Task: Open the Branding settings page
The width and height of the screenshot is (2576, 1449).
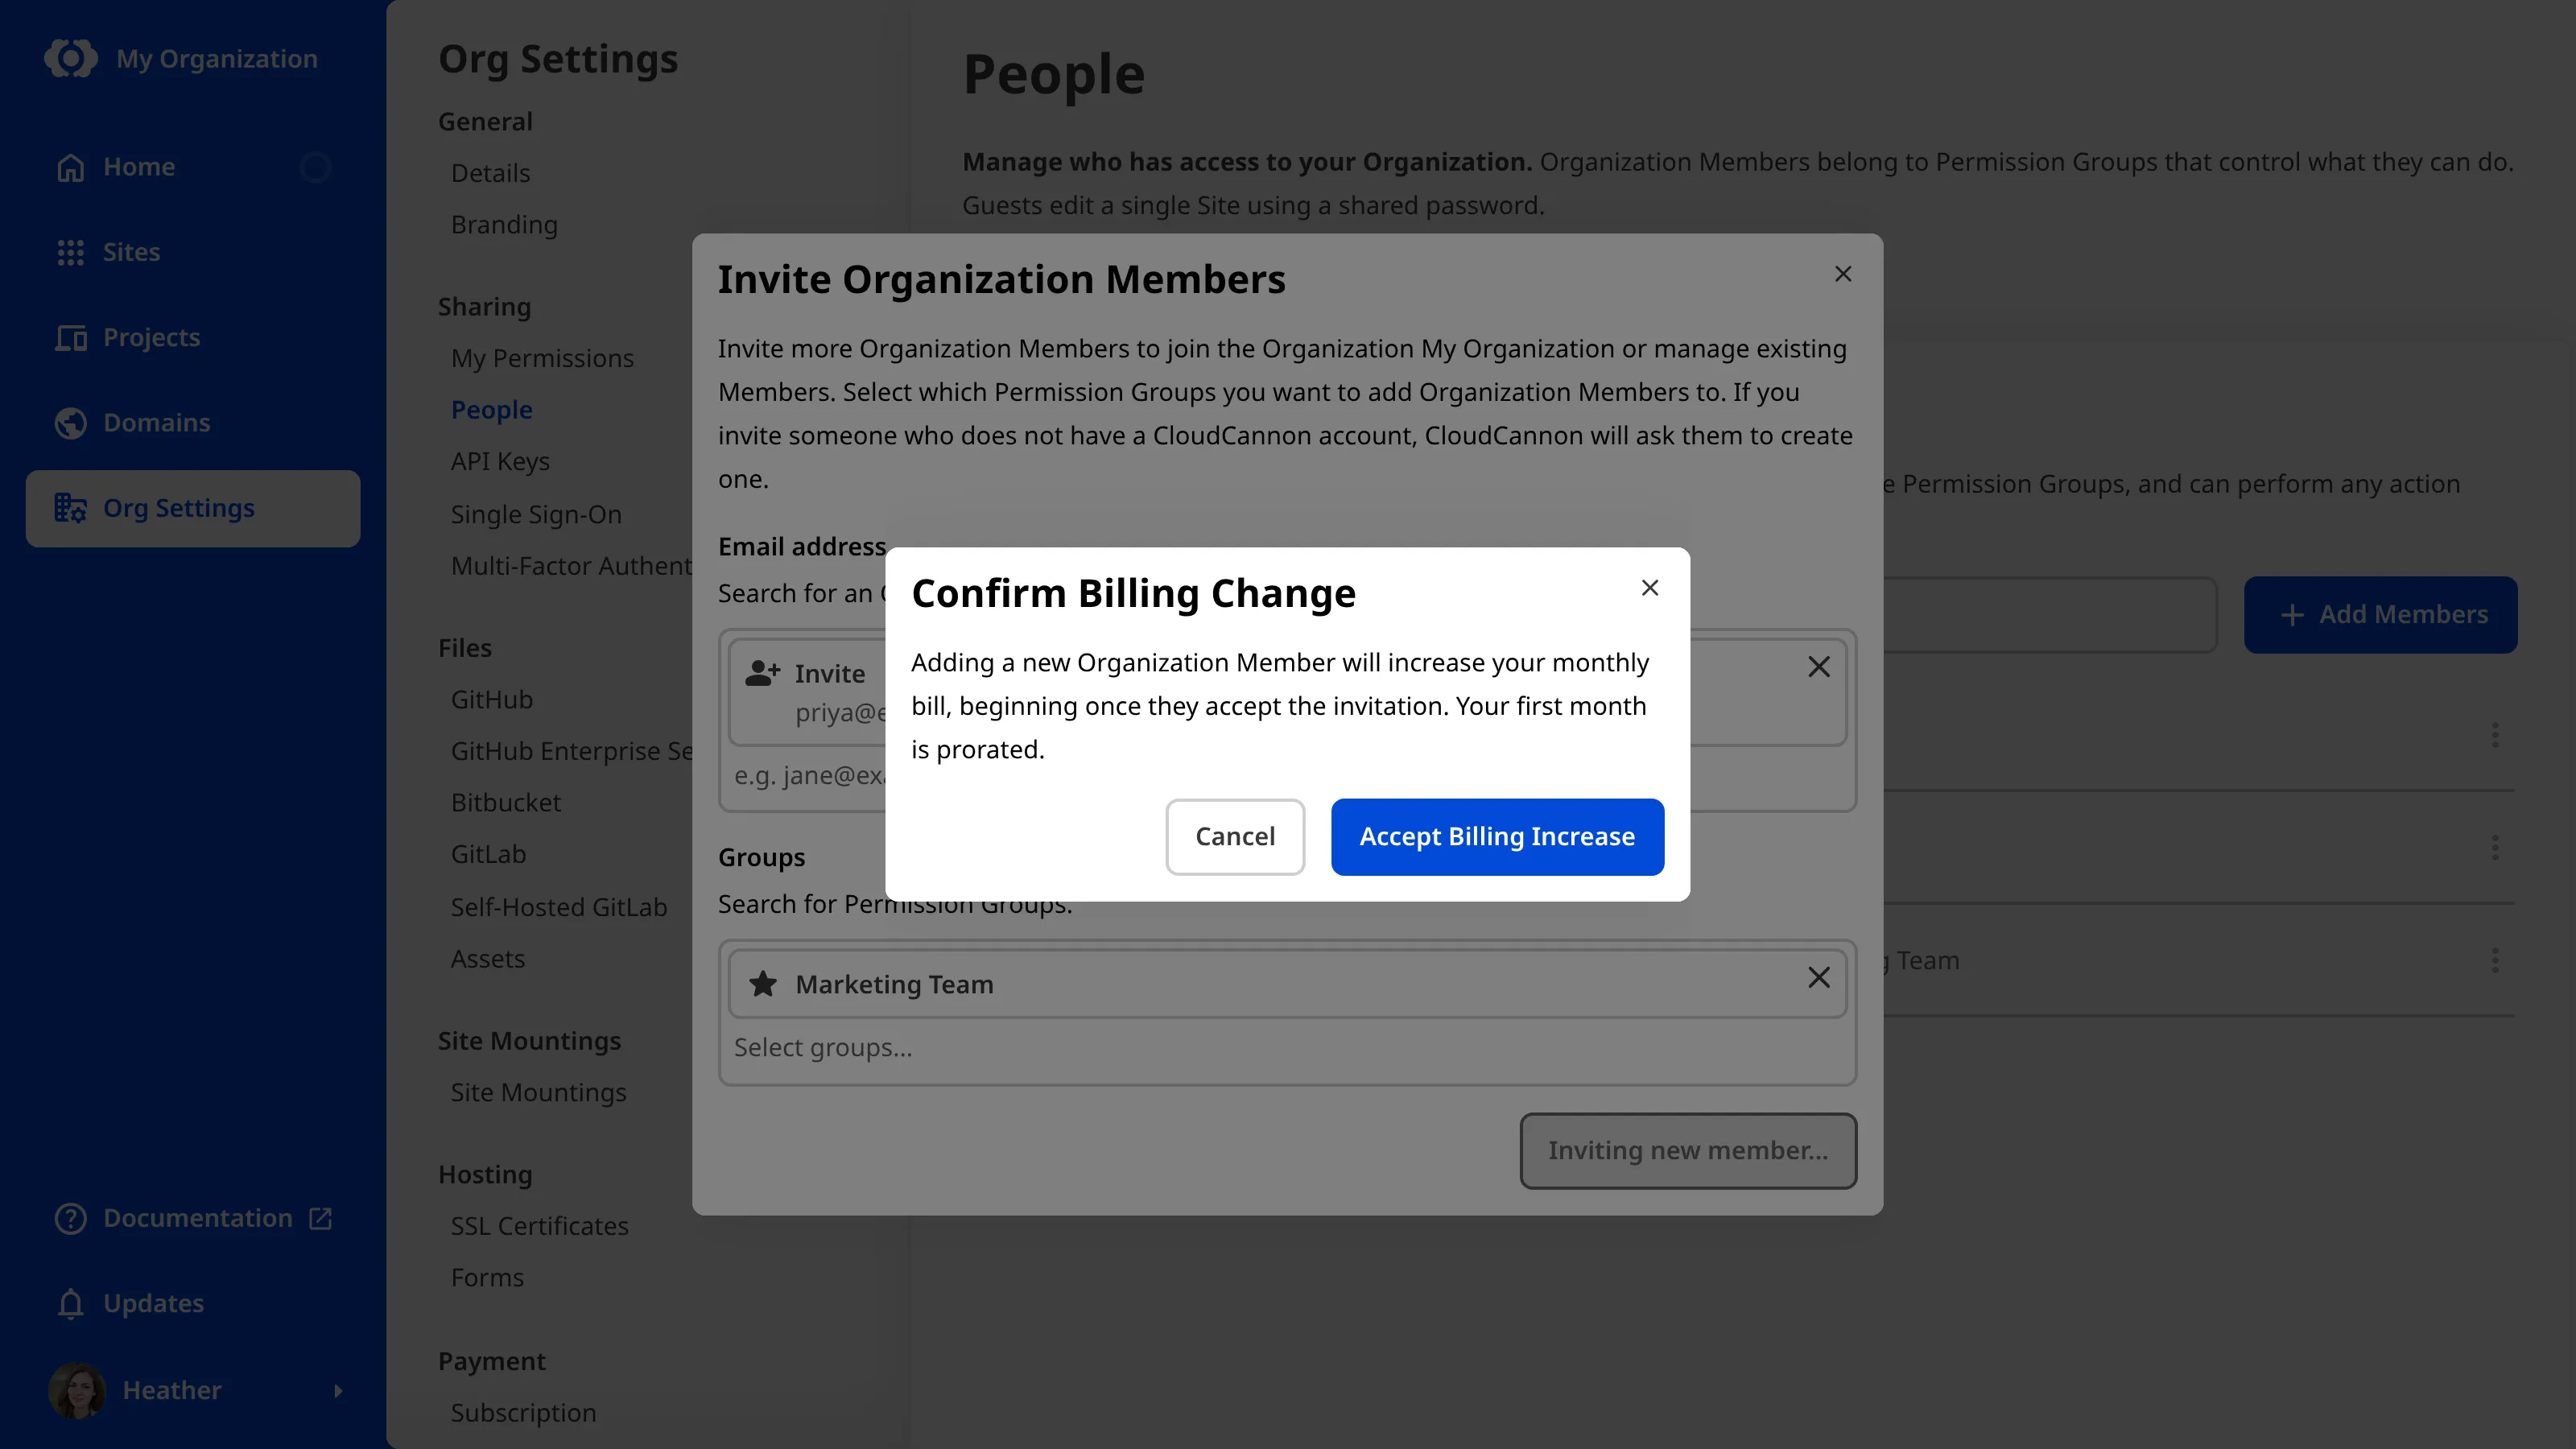Action: pyautogui.click(x=504, y=225)
